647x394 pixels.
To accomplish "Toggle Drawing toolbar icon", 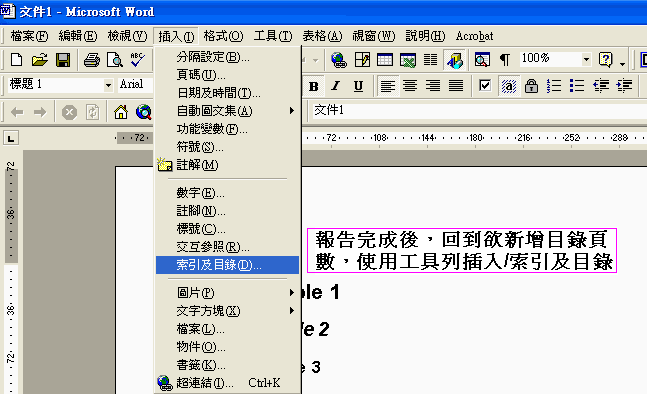I will click(x=455, y=60).
